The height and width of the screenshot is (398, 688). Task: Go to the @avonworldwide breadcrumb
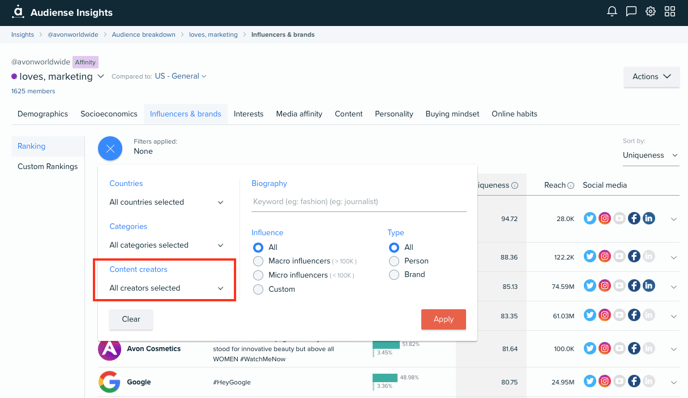click(73, 35)
